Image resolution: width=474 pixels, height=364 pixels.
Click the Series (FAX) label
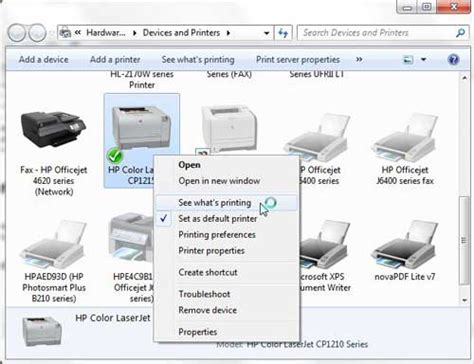(x=229, y=74)
